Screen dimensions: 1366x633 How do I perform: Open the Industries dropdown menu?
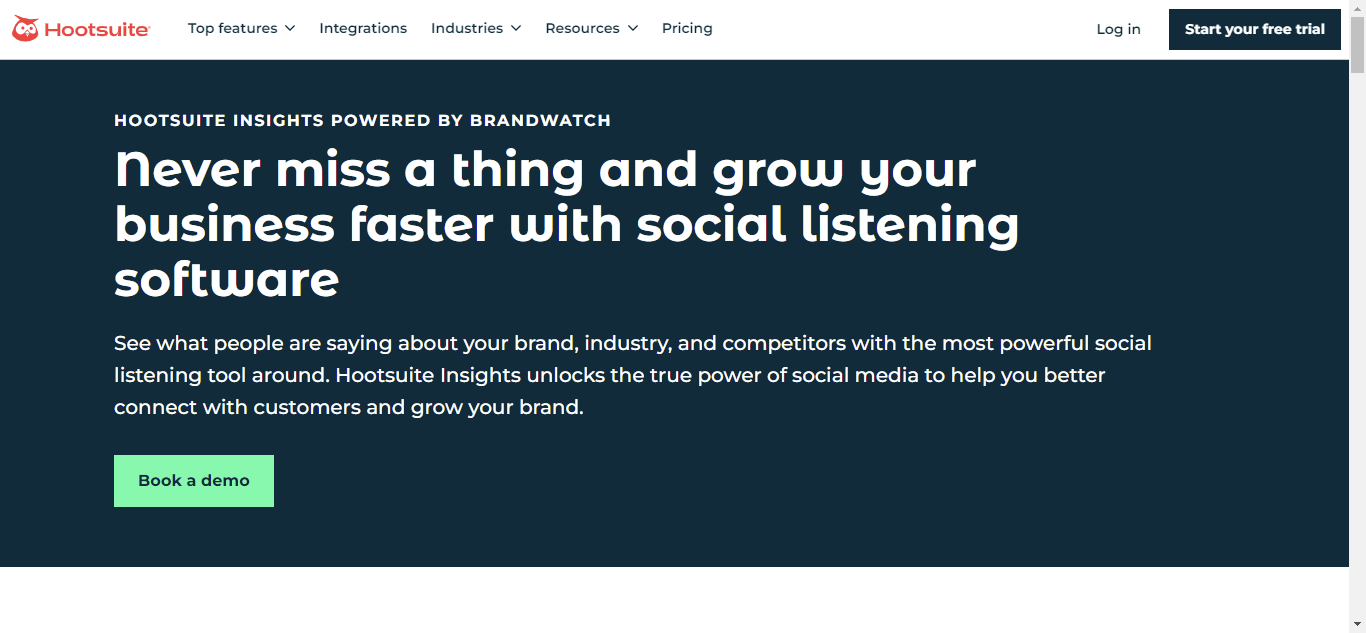coord(467,28)
